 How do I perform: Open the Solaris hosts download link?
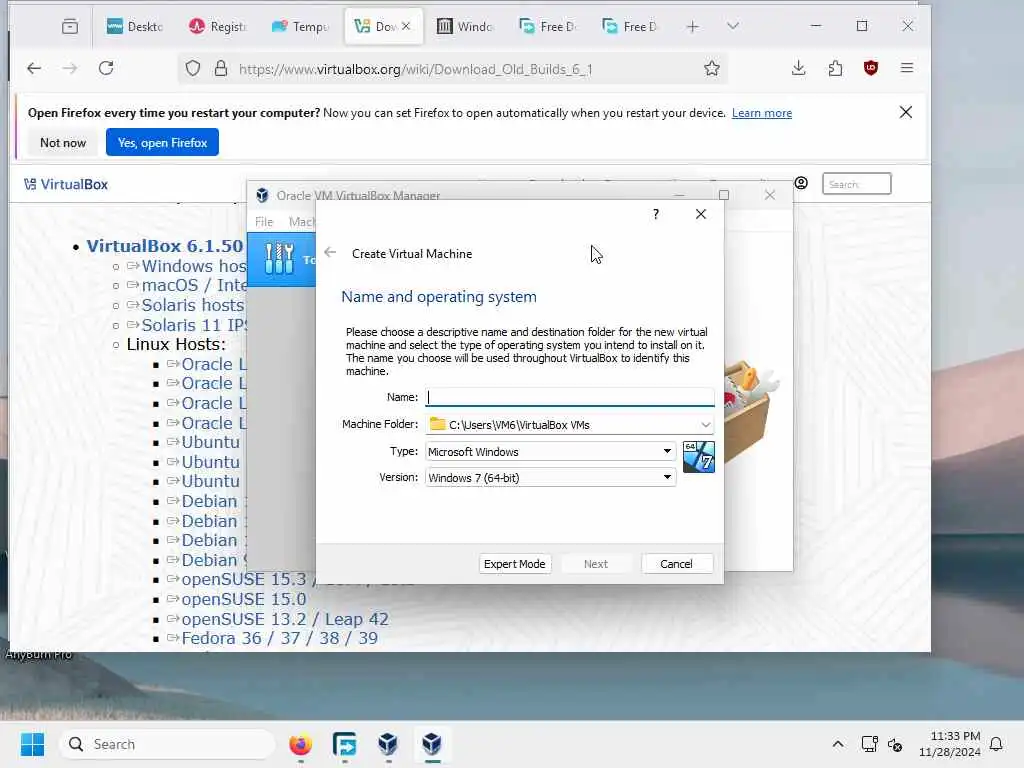193,306
